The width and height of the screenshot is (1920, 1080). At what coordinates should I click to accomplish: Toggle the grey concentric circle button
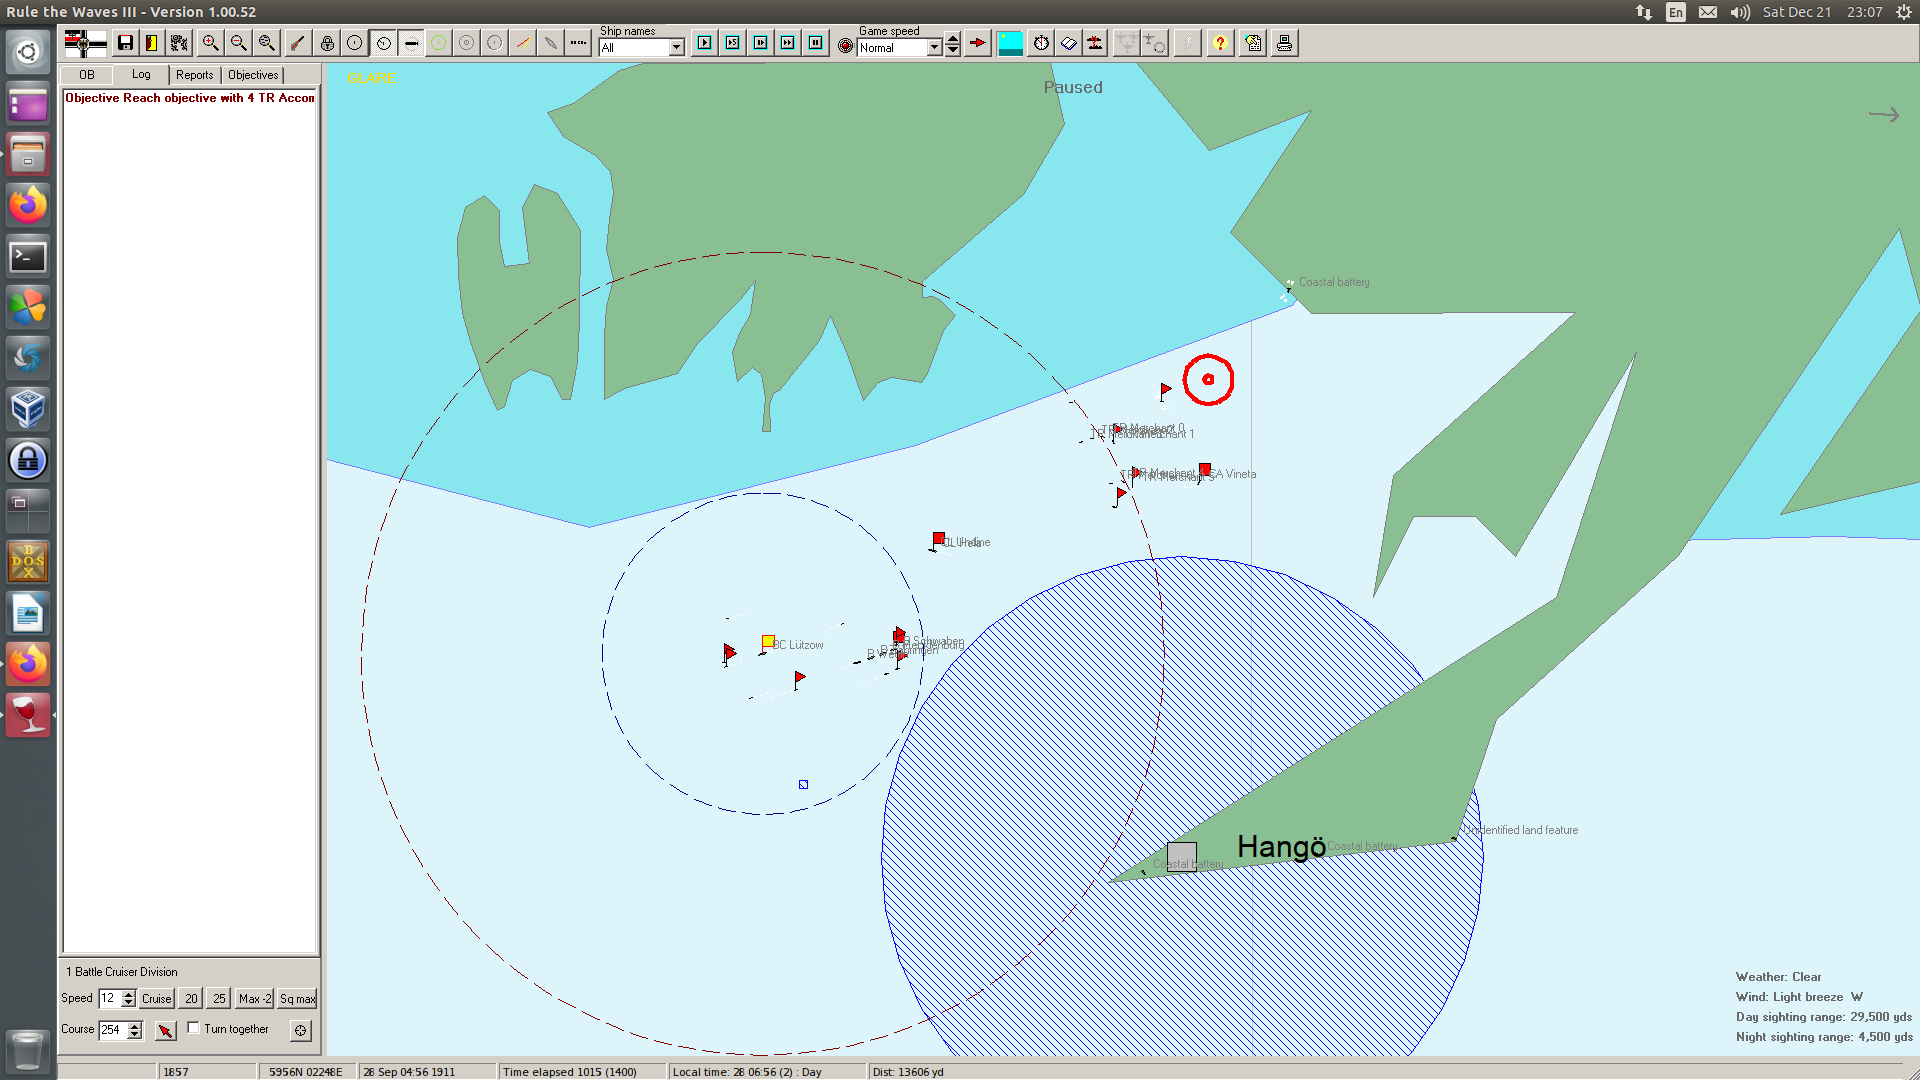(467, 43)
